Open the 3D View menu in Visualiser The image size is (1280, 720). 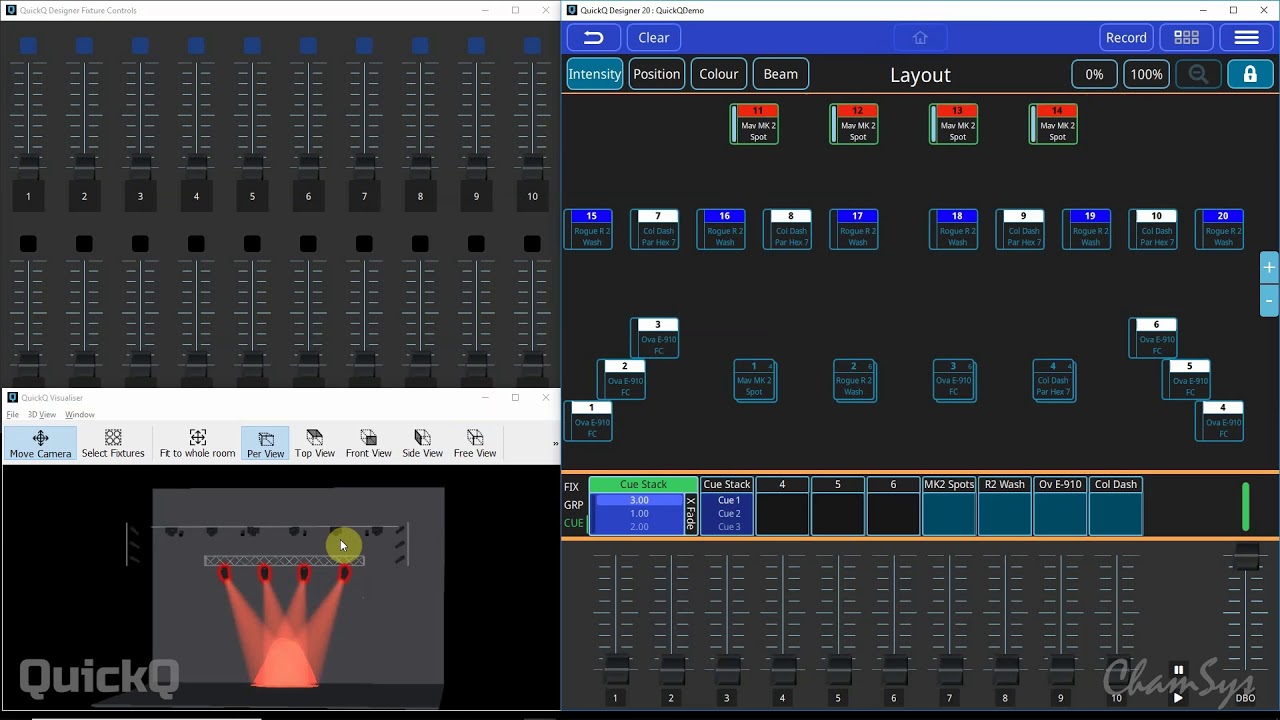point(42,415)
